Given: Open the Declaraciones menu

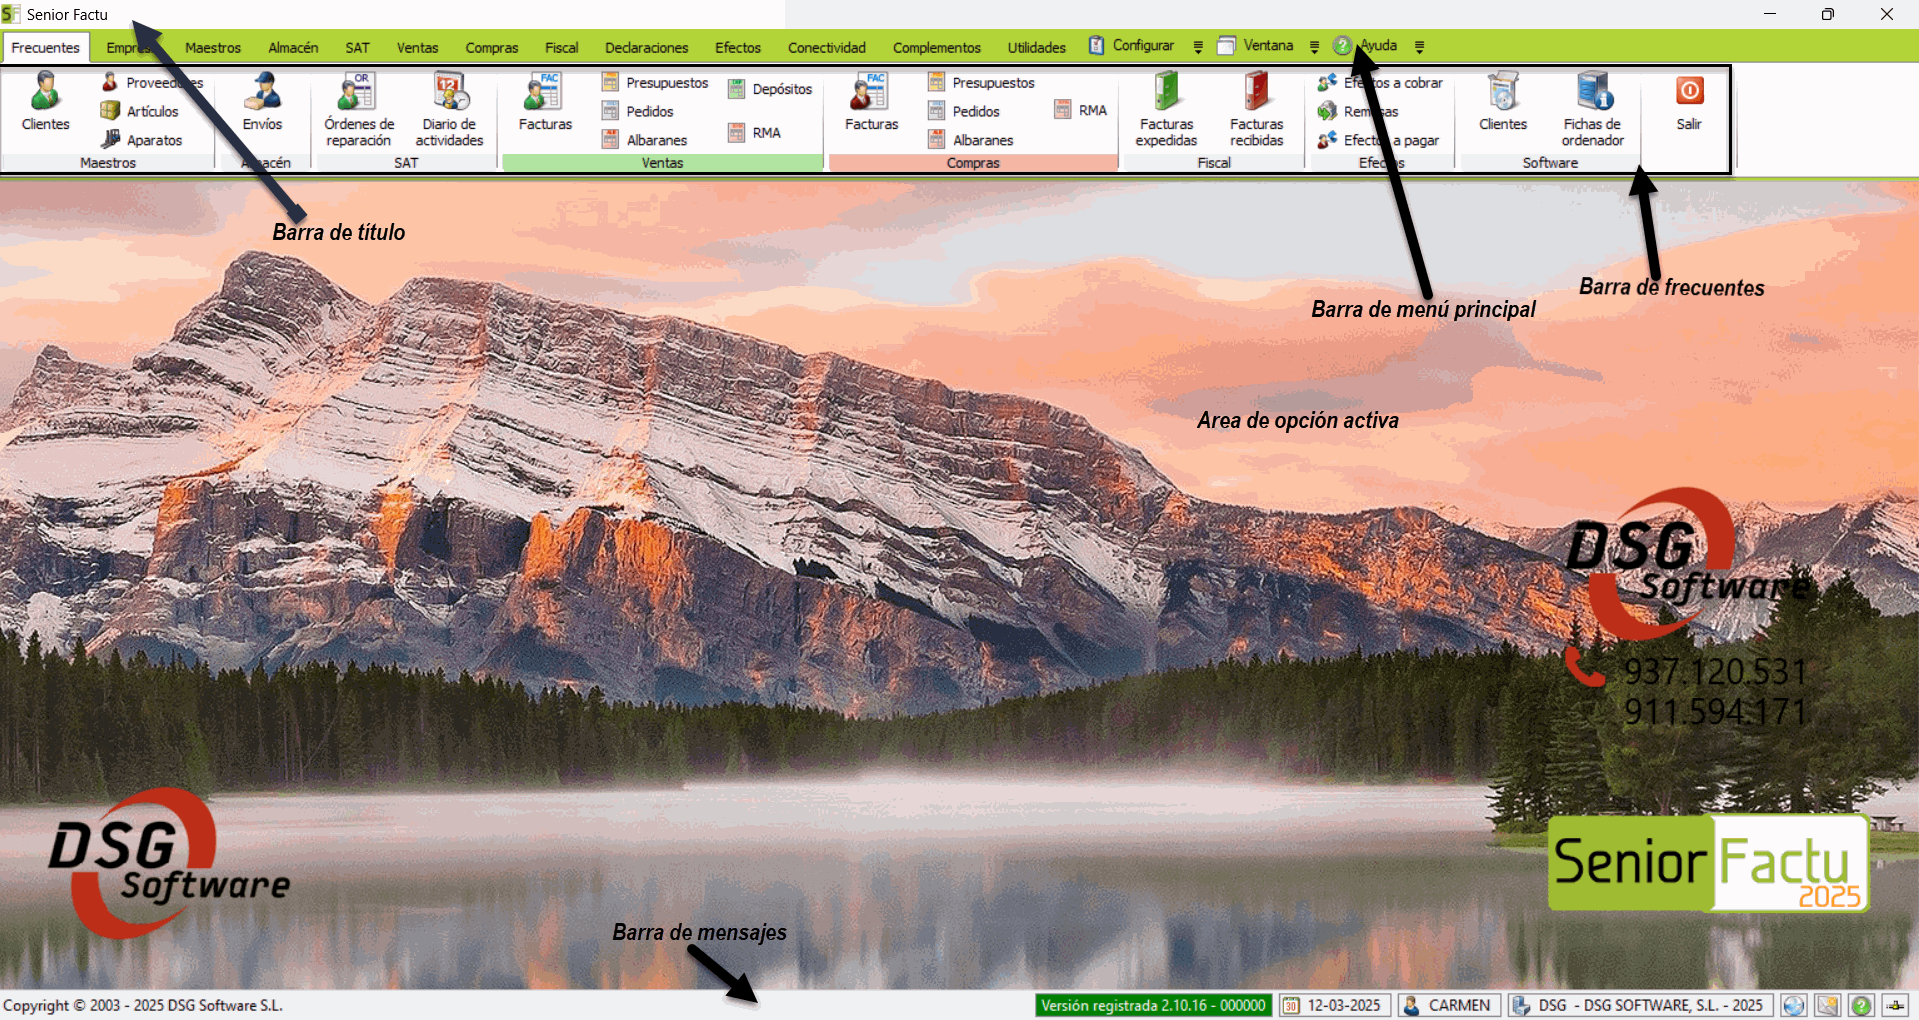Looking at the screenshot, I should coord(646,47).
